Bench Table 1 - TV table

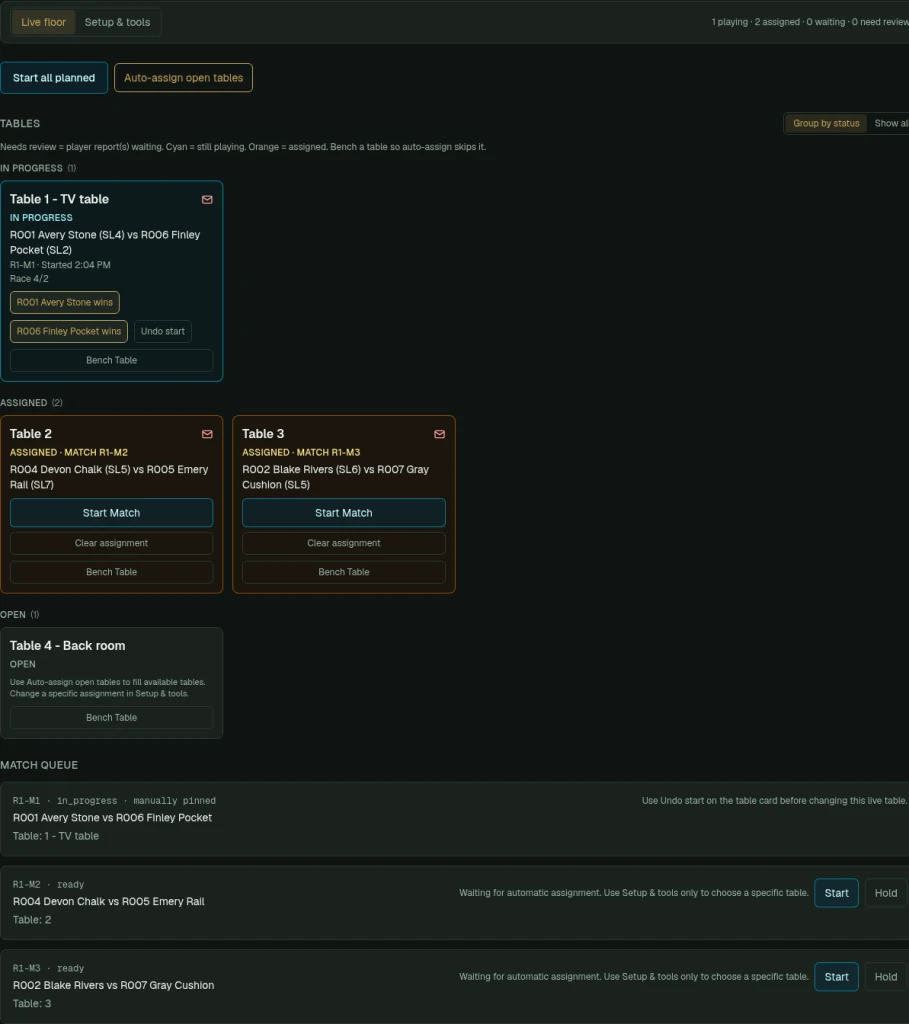(112, 360)
